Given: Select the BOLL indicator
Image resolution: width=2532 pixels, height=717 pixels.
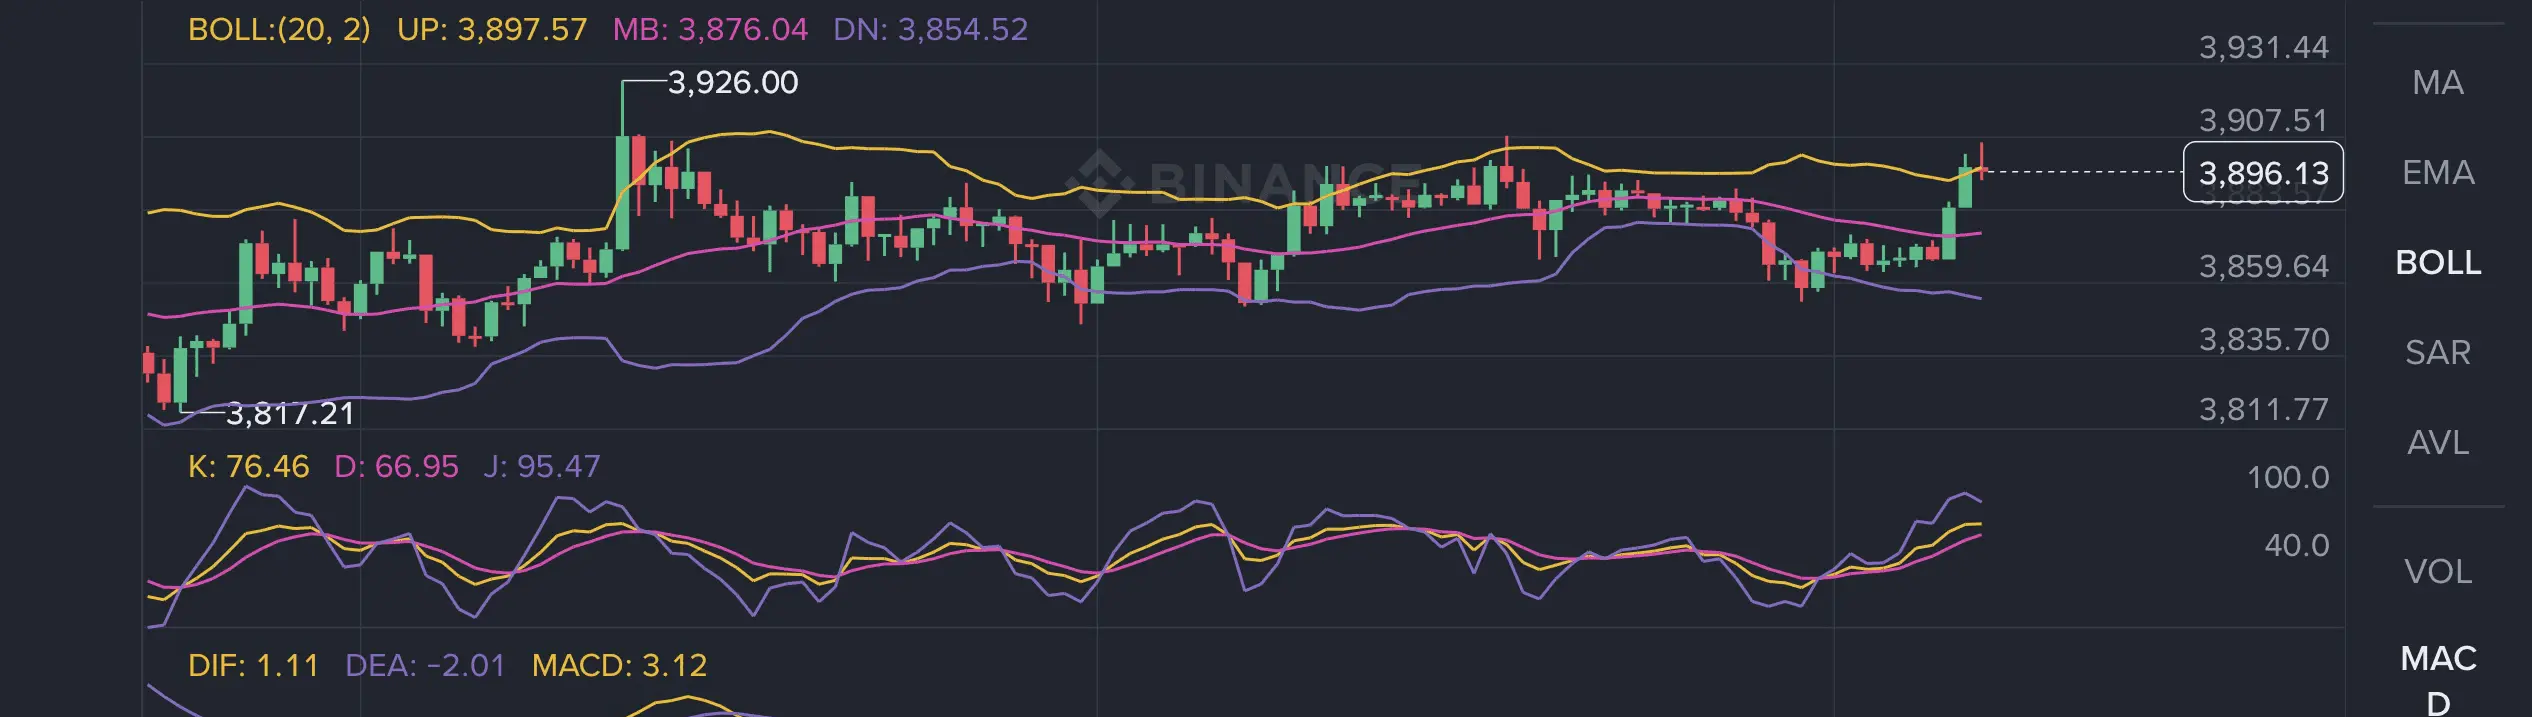Looking at the screenshot, I should (2437, 262).
